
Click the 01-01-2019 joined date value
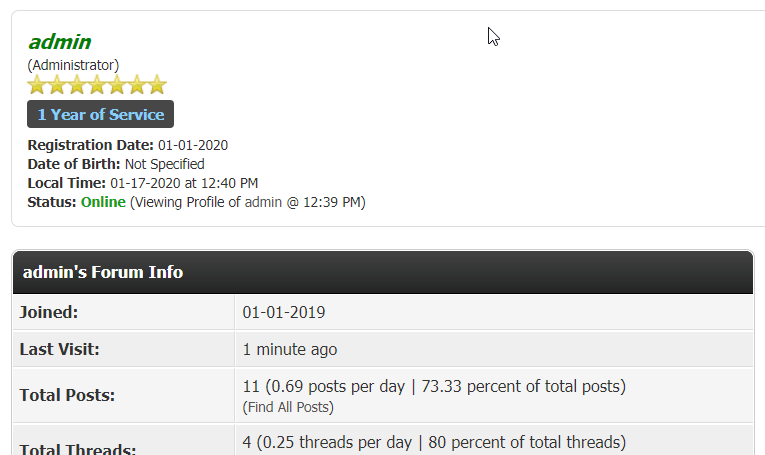284,312
